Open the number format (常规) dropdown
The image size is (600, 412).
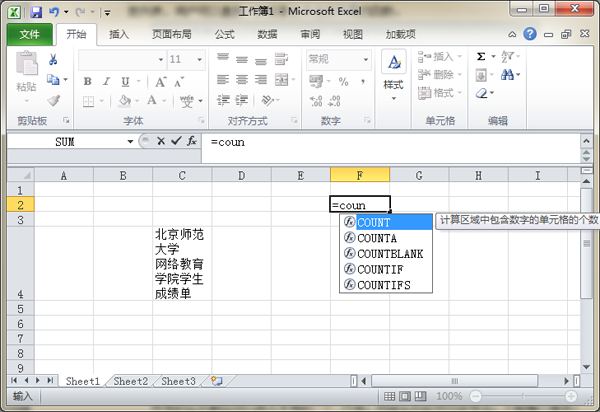(x=366, y=59)
